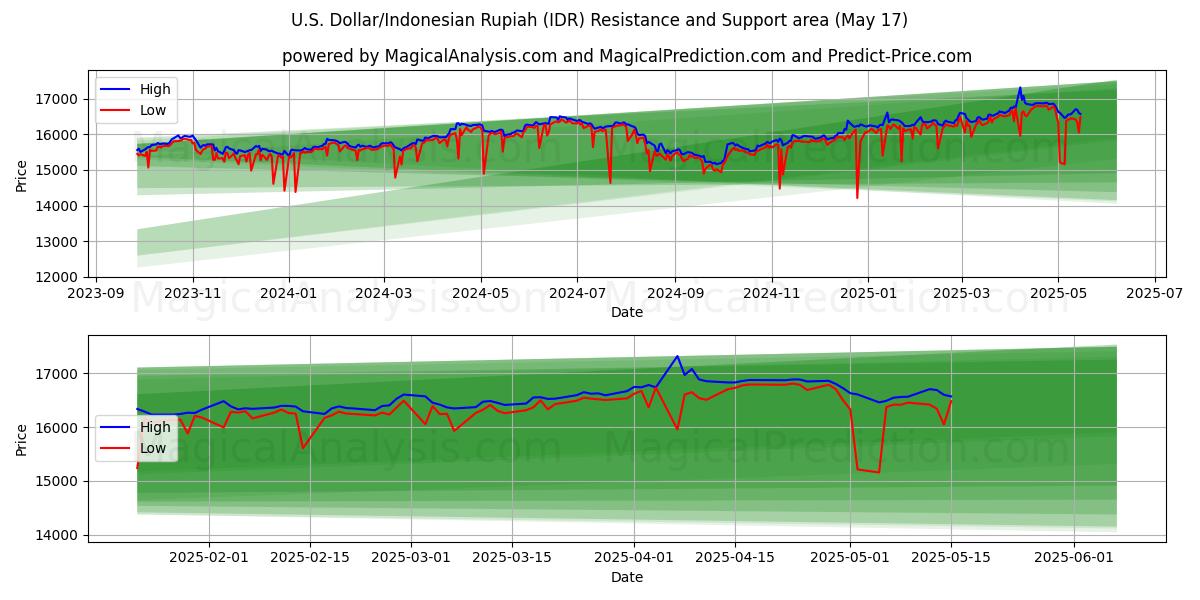Click the 2025-03-01 date tick label
Viewport: 1200px width, 600px height.
pos(412,558)
